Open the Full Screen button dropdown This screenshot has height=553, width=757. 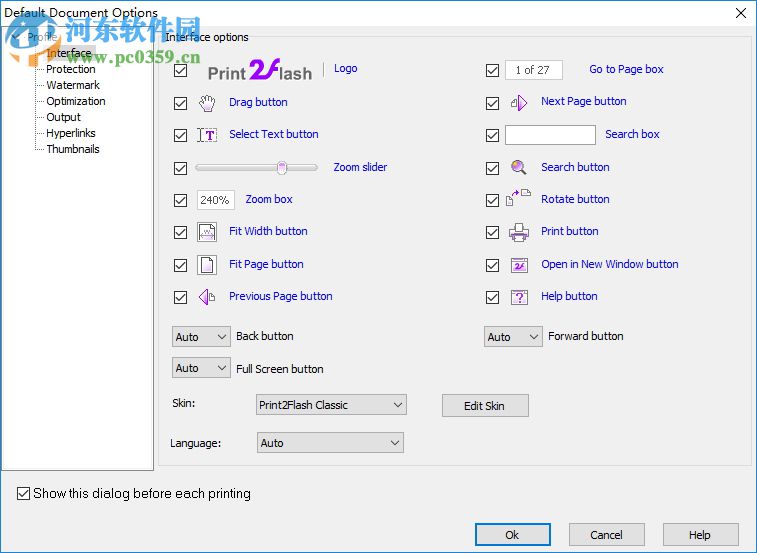201,369
